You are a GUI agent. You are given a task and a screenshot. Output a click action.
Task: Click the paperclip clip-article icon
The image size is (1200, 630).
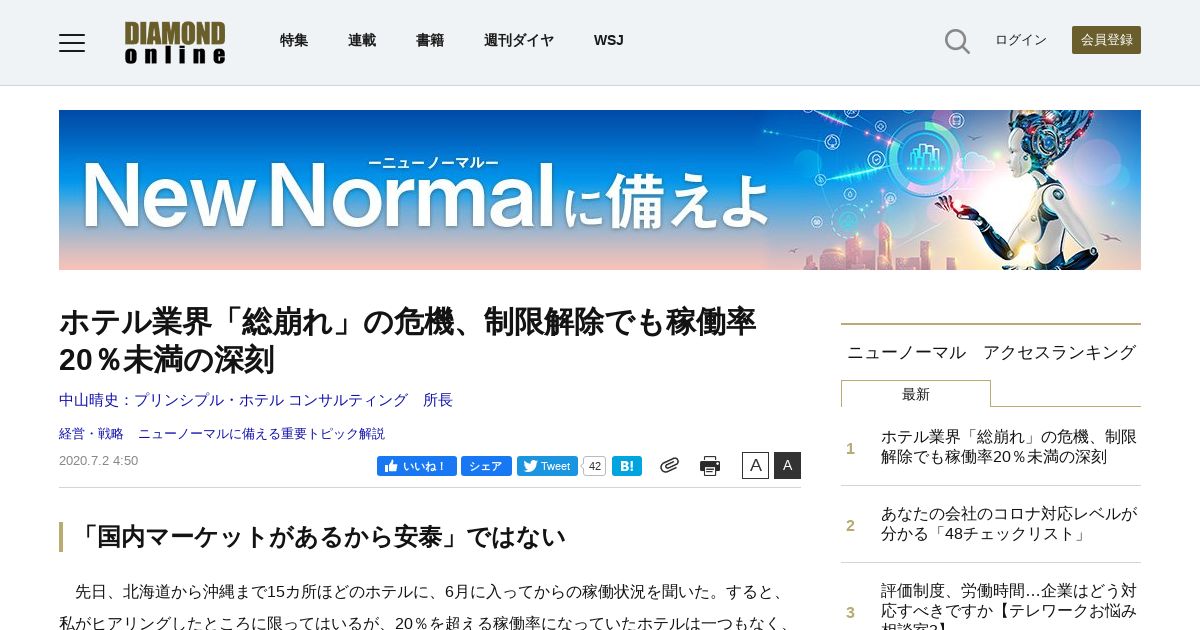(x=669, y=465)
